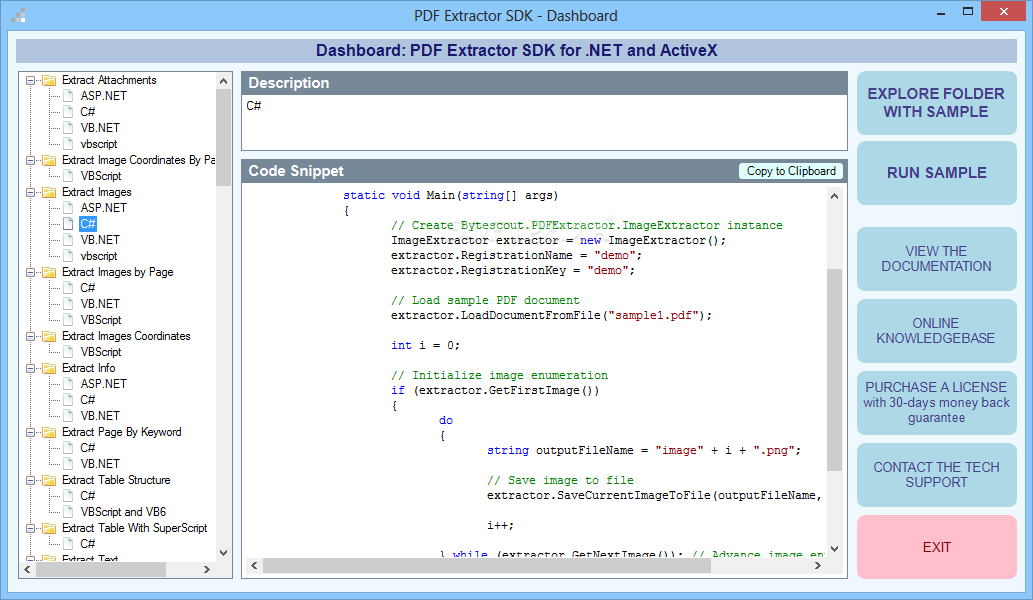The image size is (1033, 600).
Task: Click the Extract Image Coordinates By Page folder icon
Action: point(49,160)
